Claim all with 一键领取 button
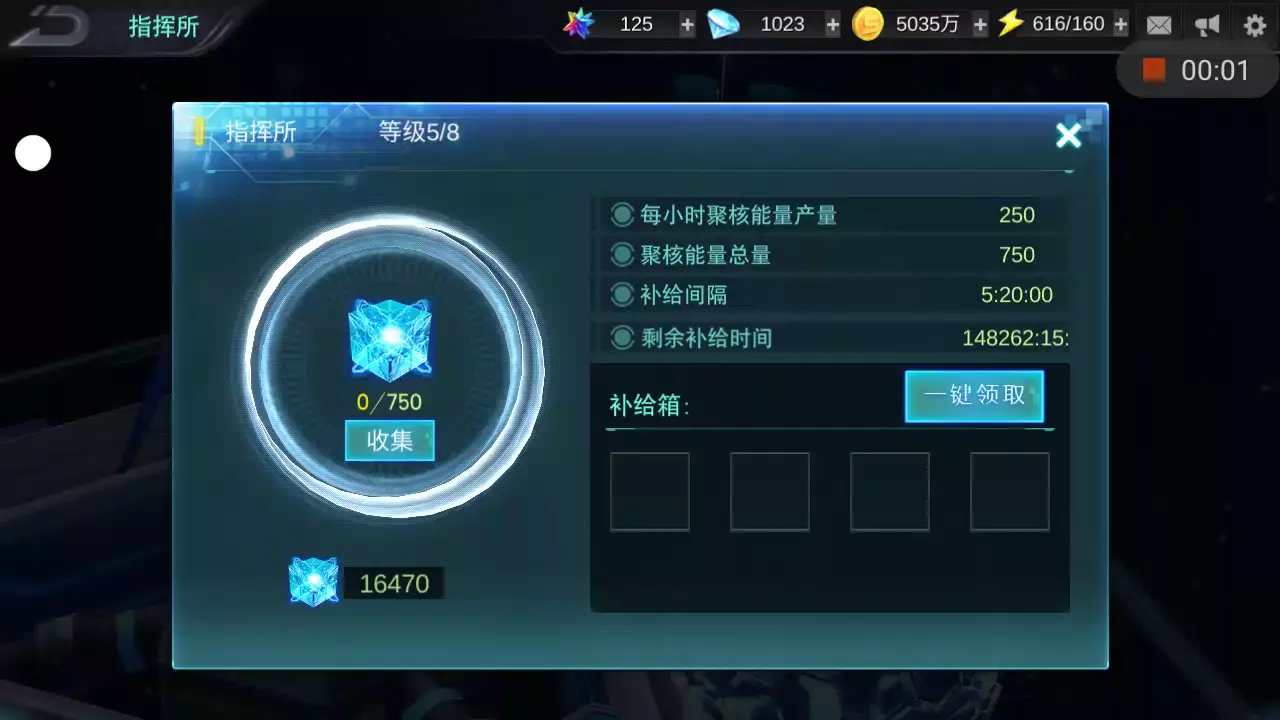The height and width of the screenshot is (720, 1280). [x=975, y=396]
